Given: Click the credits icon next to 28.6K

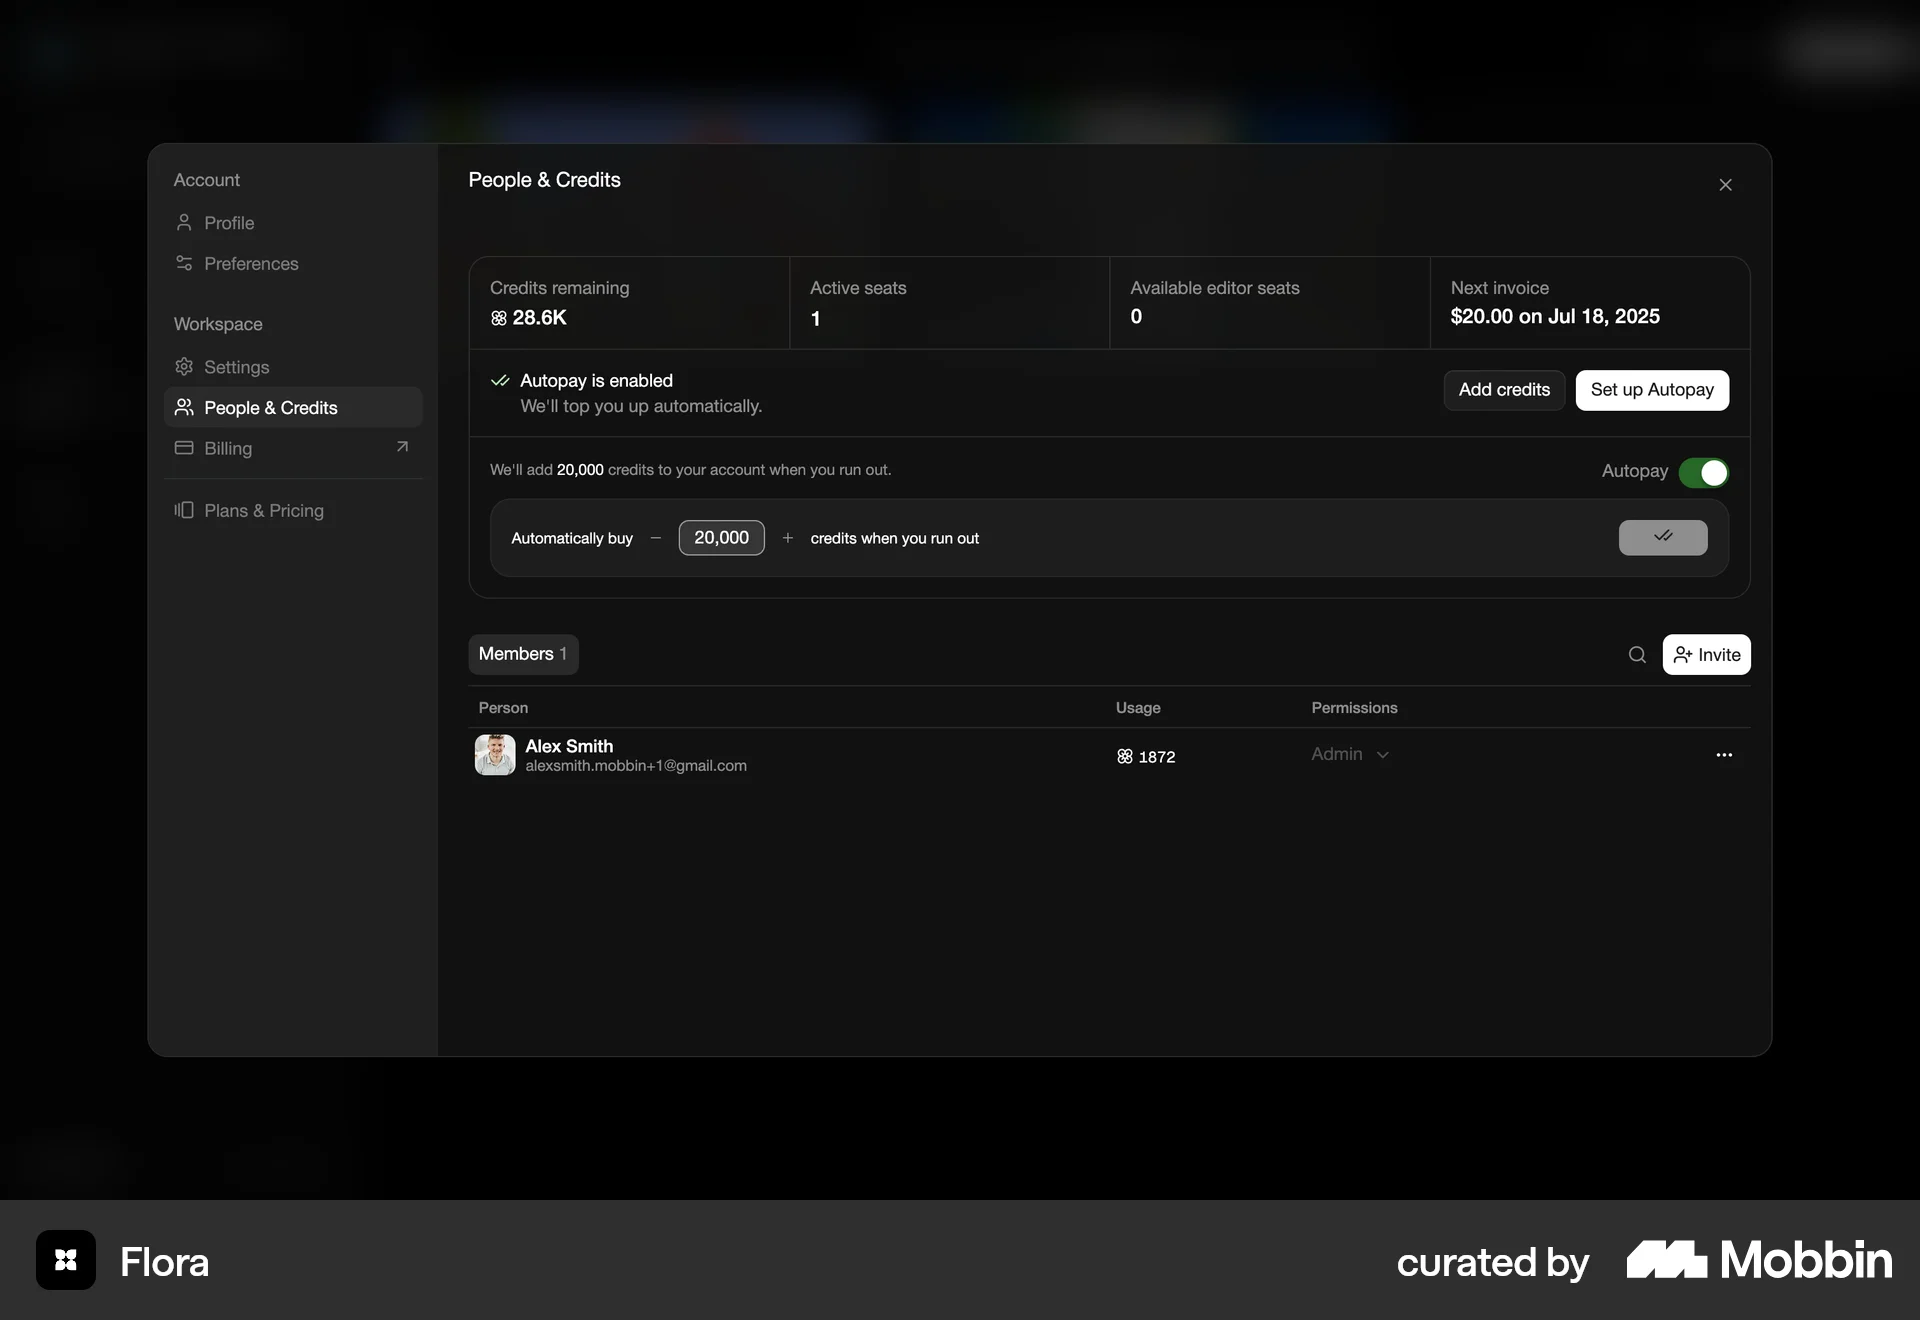Looking at the screenshot, I should click(499, 318).
